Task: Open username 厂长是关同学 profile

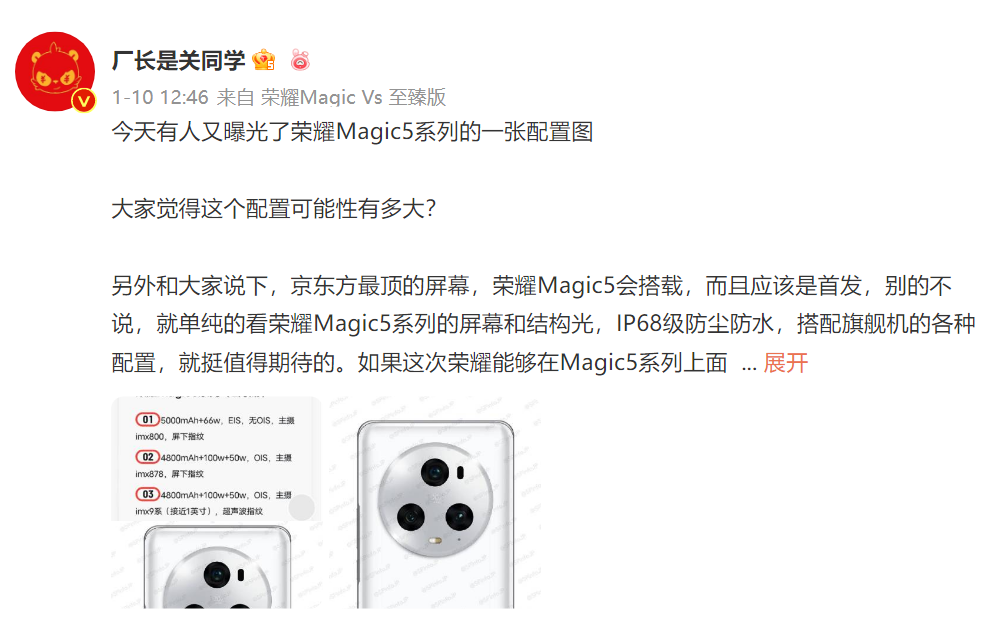Action: click(x=178, y=61)
